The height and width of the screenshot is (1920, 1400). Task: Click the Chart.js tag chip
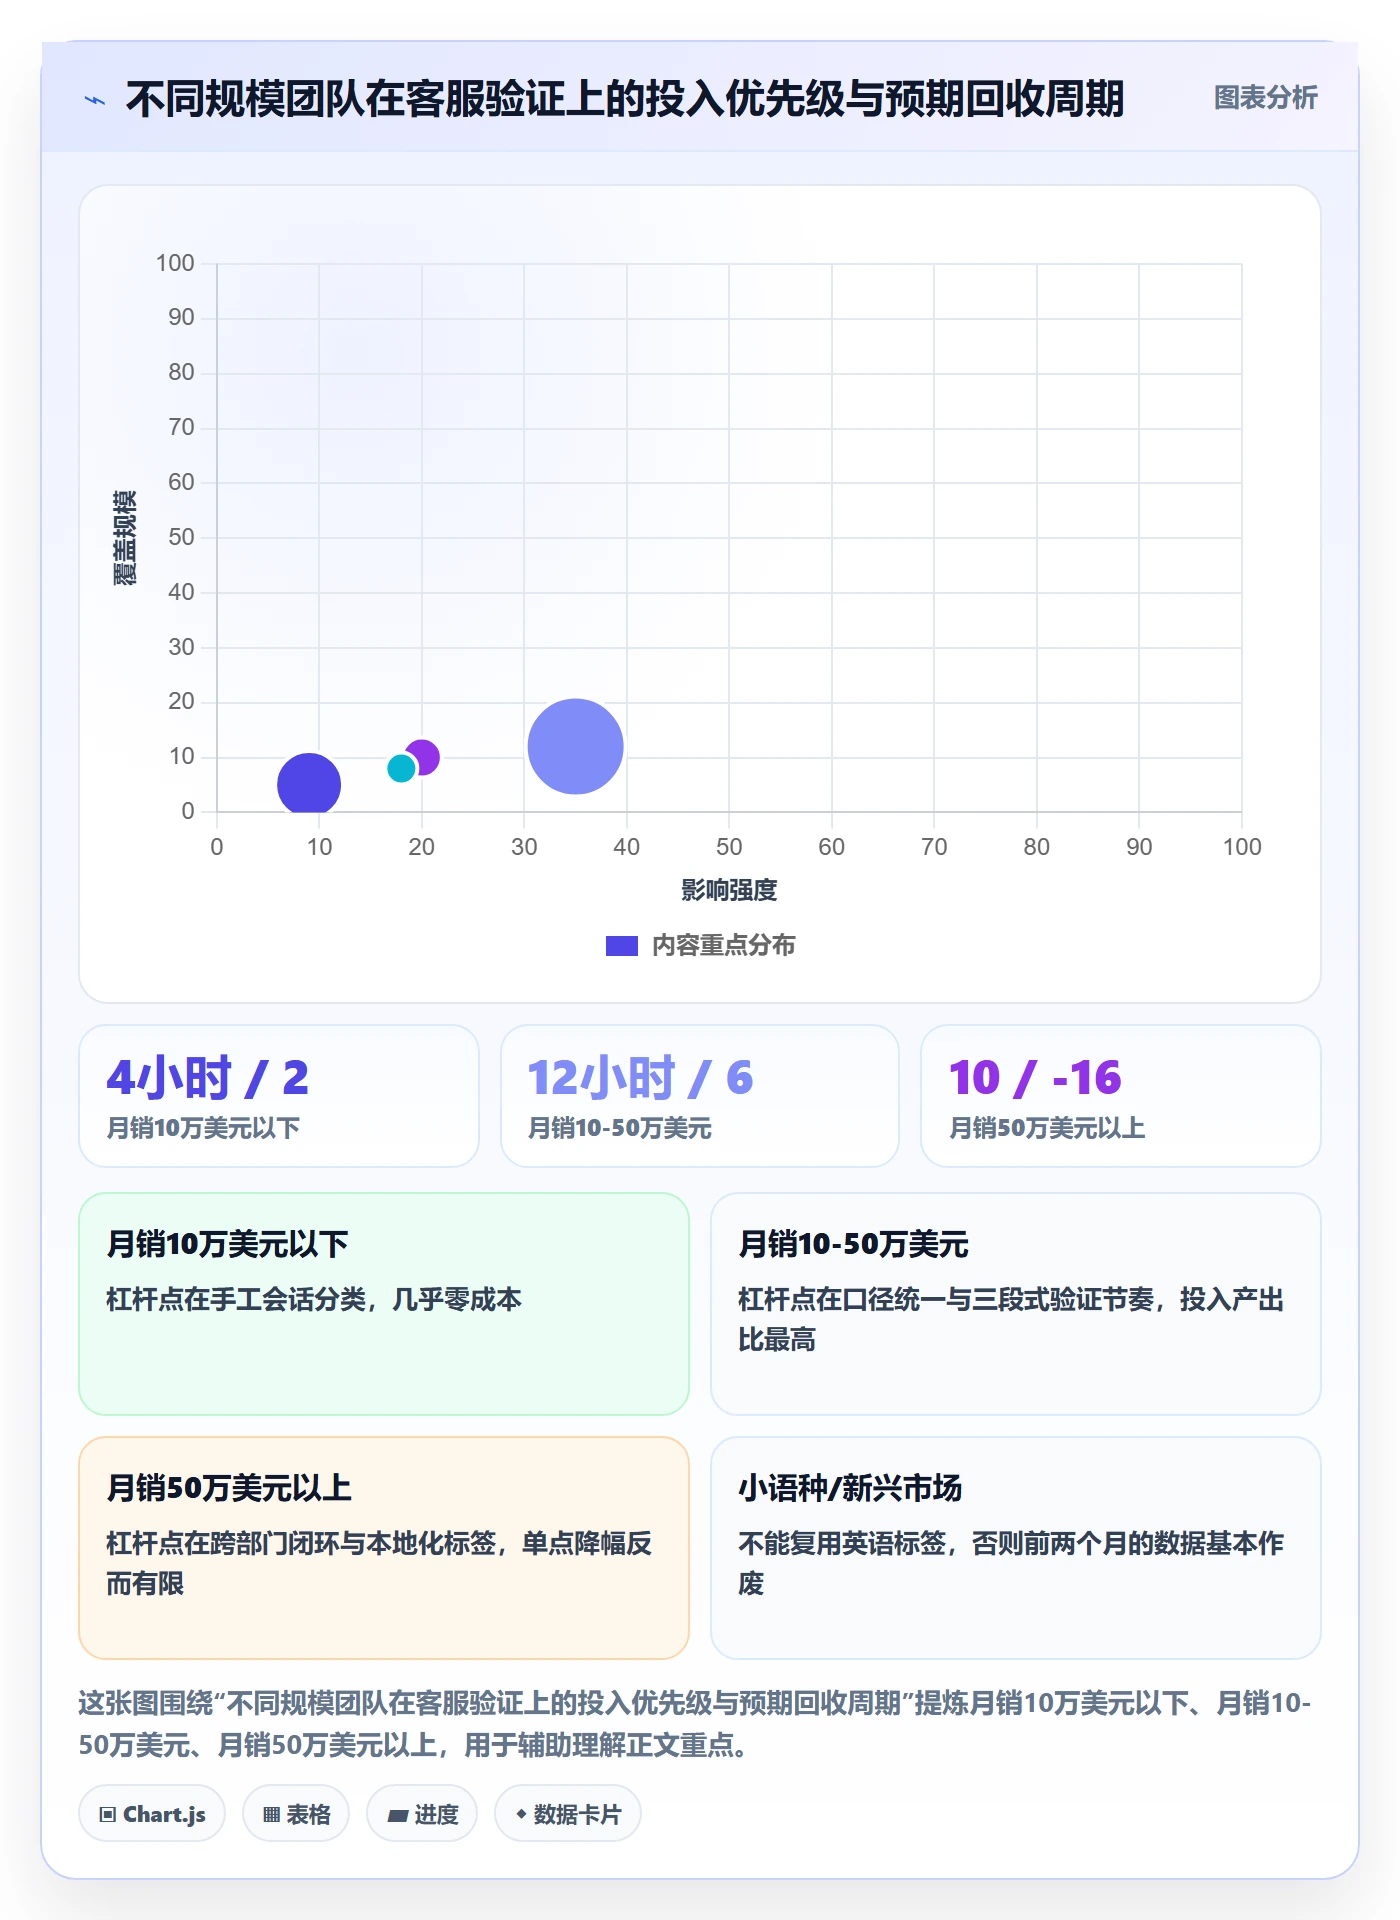click(x=152, y=1814)
